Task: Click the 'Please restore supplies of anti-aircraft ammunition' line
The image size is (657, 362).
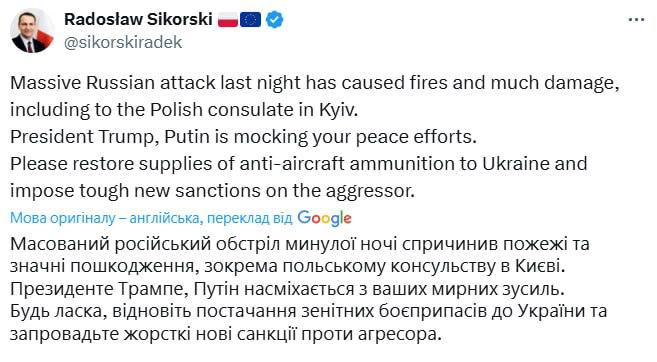Action: (298, 164)
